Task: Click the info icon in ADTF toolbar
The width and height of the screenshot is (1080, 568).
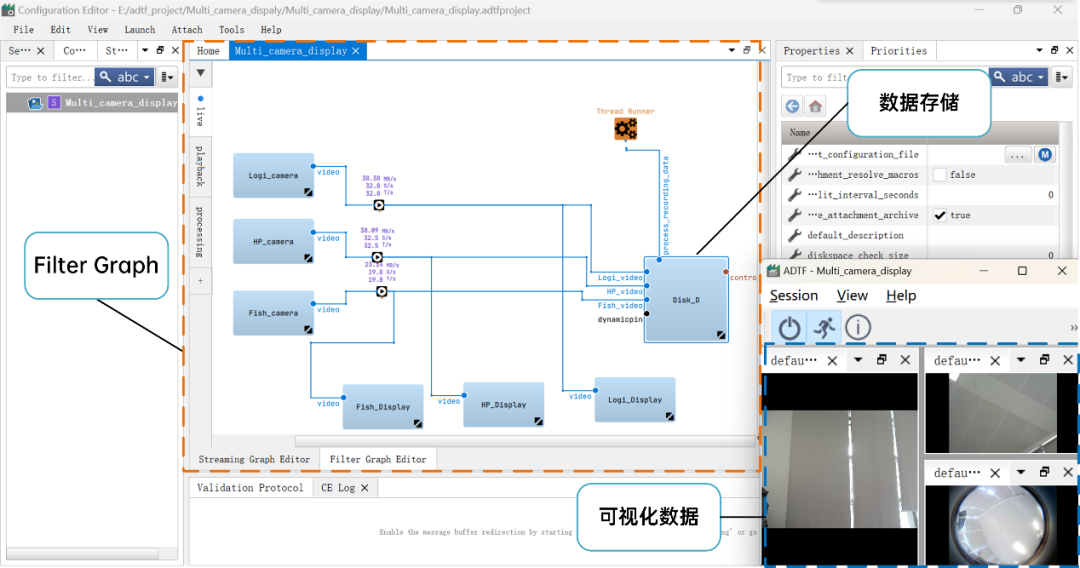Action: click(x=858, y=327)
